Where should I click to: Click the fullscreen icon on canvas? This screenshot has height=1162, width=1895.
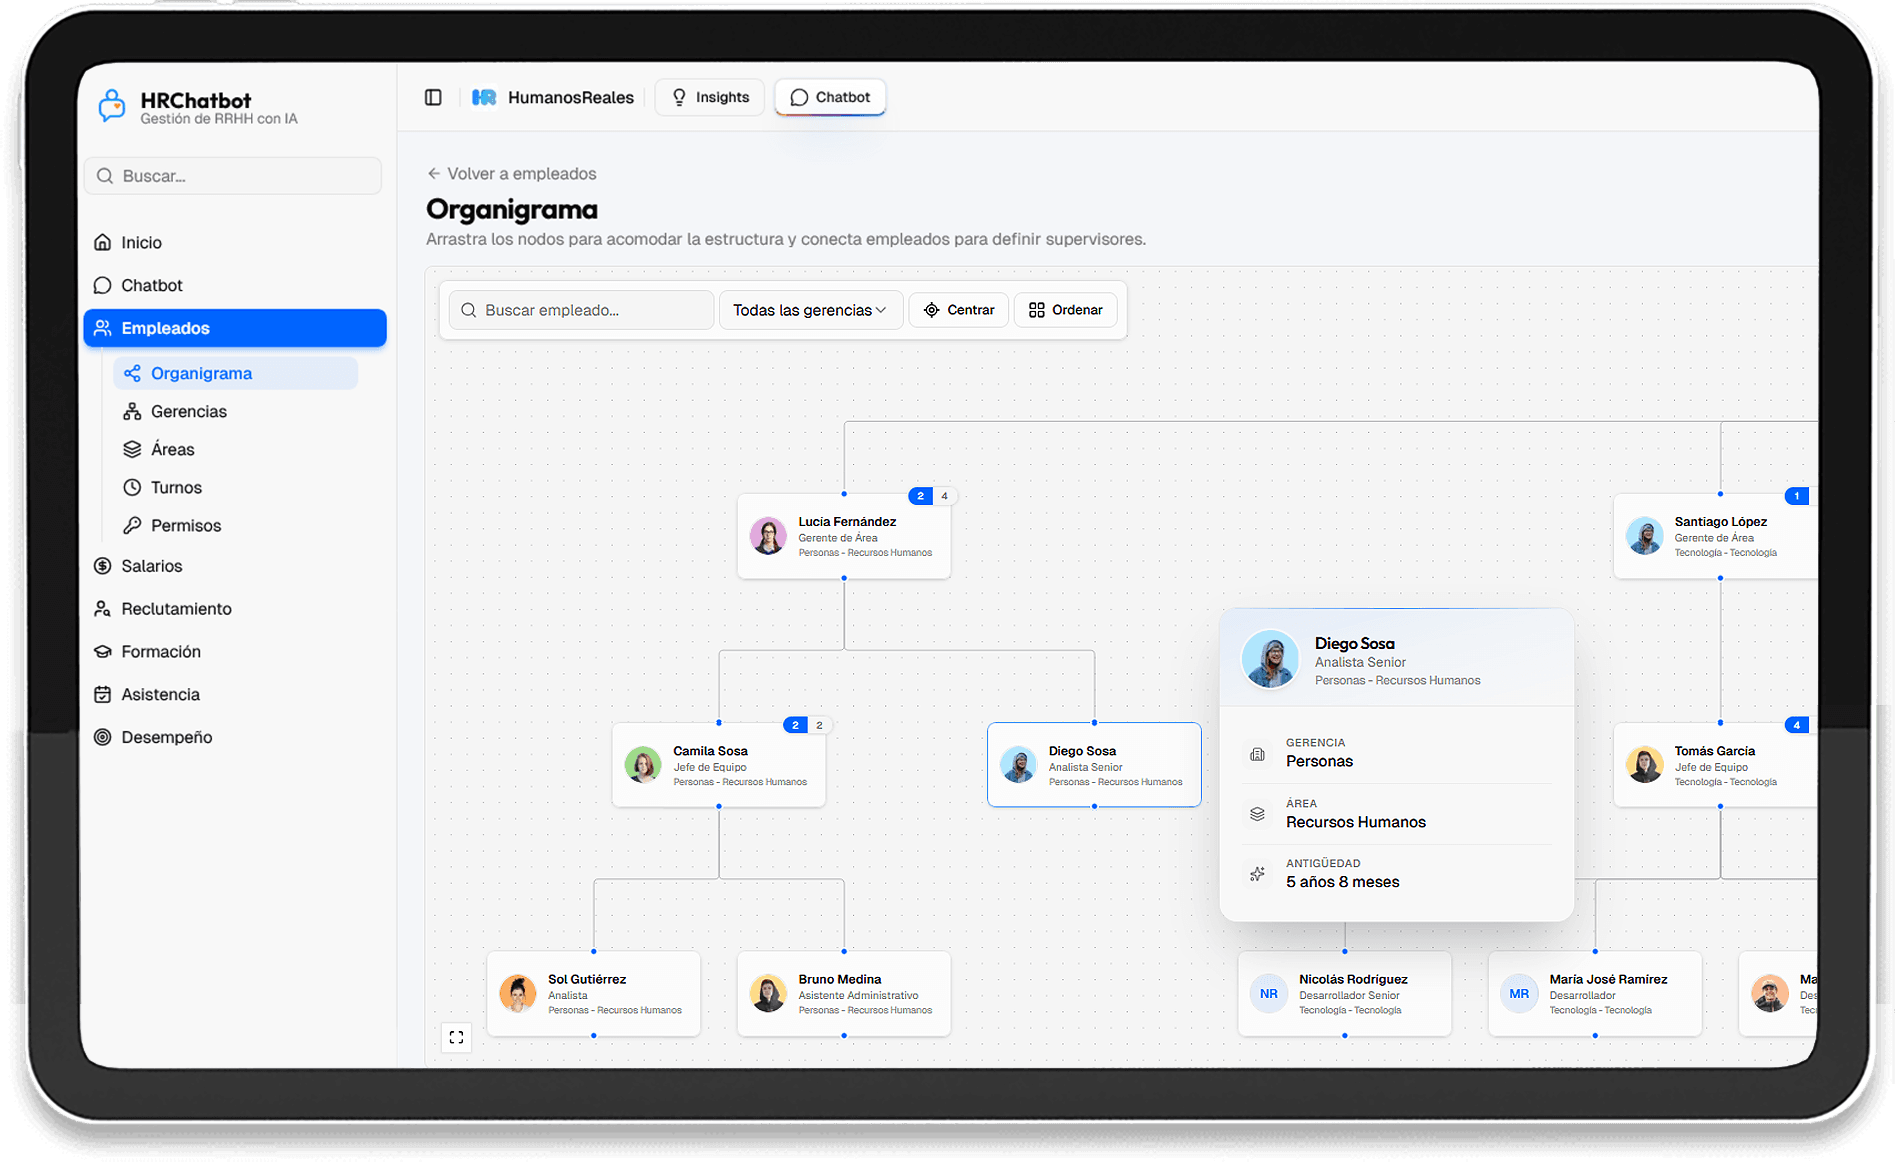pyautogui.click(x=456, y=1038)
